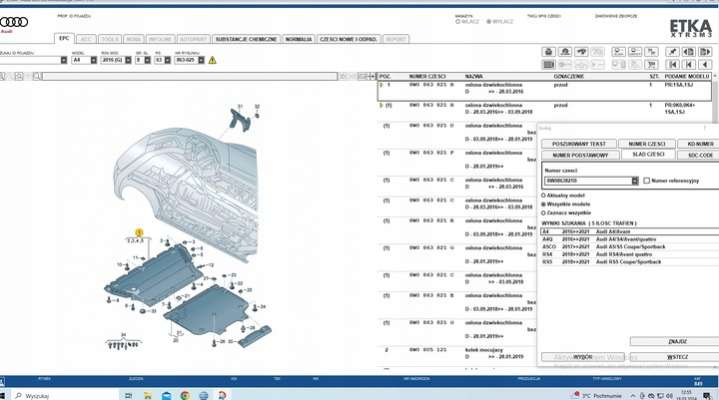
Task: Open the model year dropdown showing 2016
Action: (128, 60)
